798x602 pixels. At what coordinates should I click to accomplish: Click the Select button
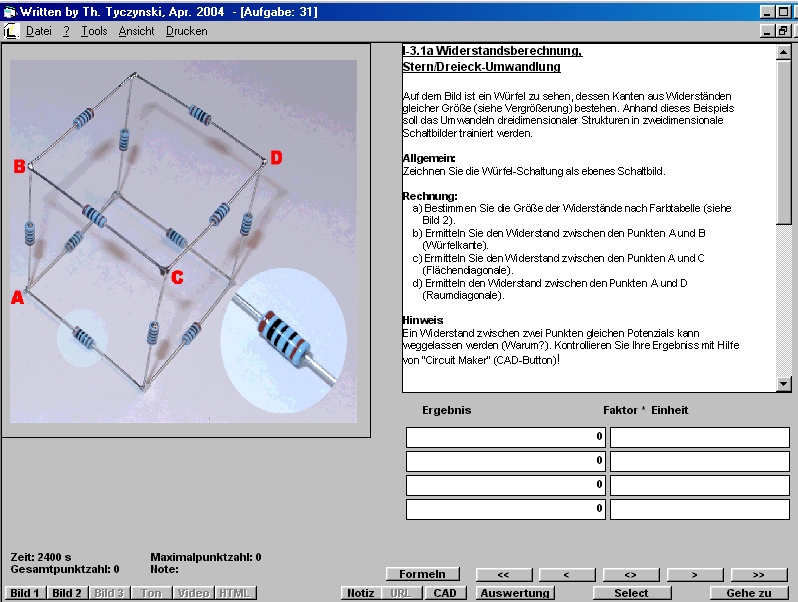click(x=631, y=593)
